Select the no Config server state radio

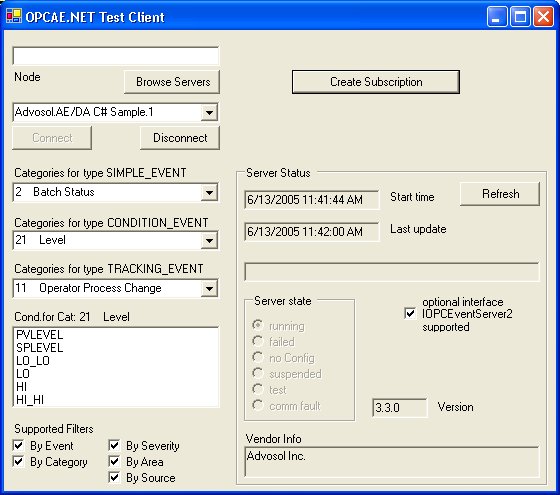click(x=258, y=357)
